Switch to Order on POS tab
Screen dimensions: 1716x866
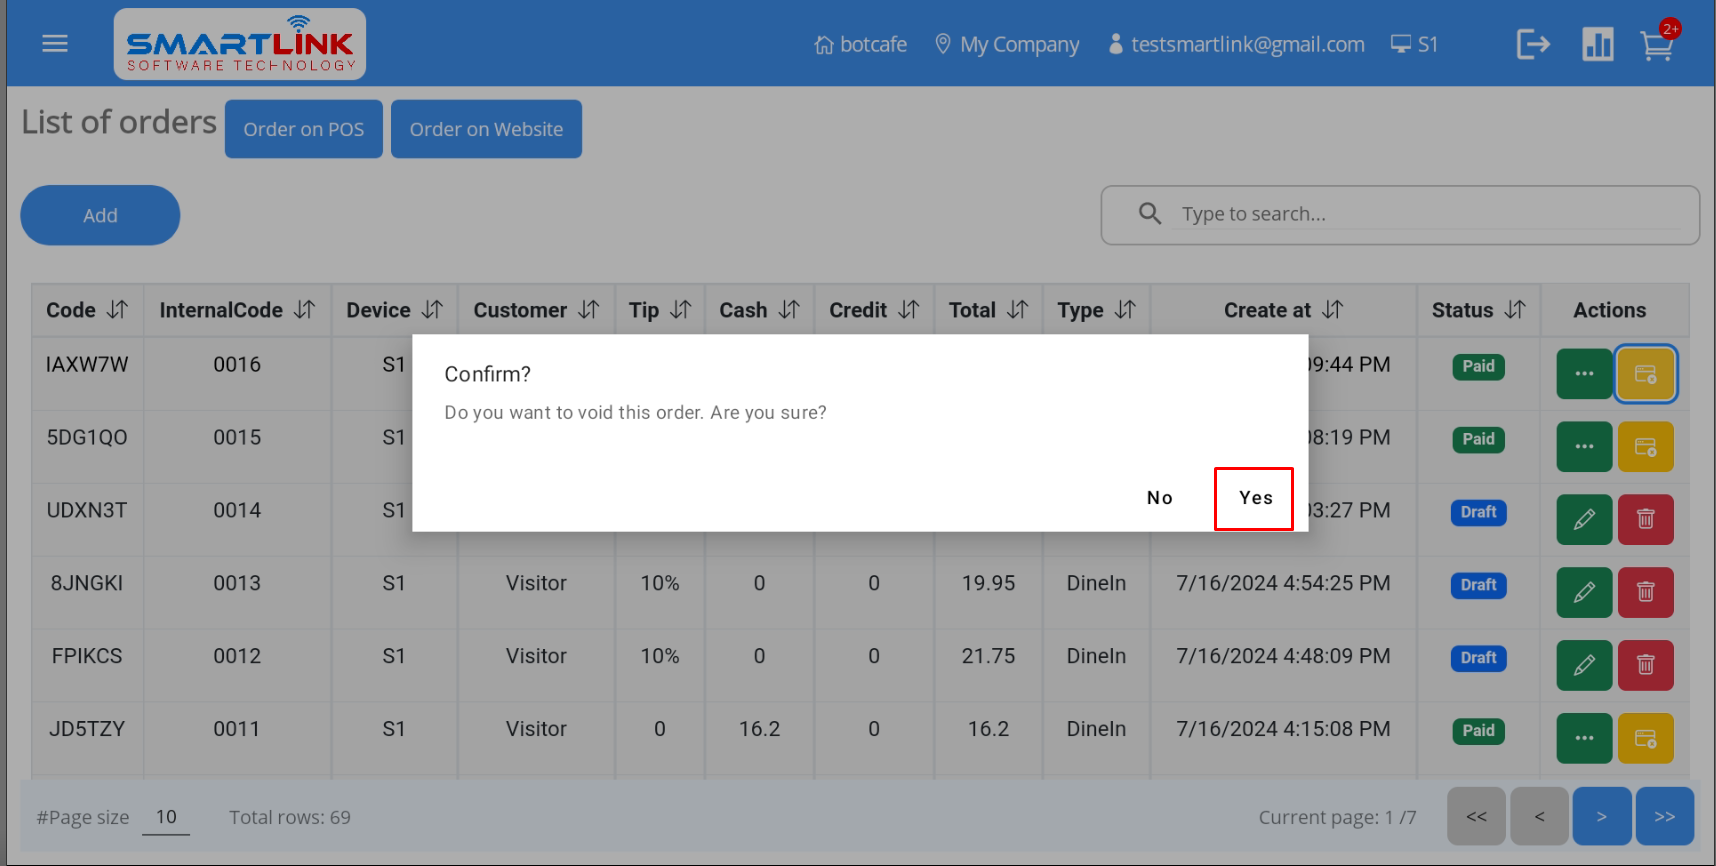pos(303,129)
